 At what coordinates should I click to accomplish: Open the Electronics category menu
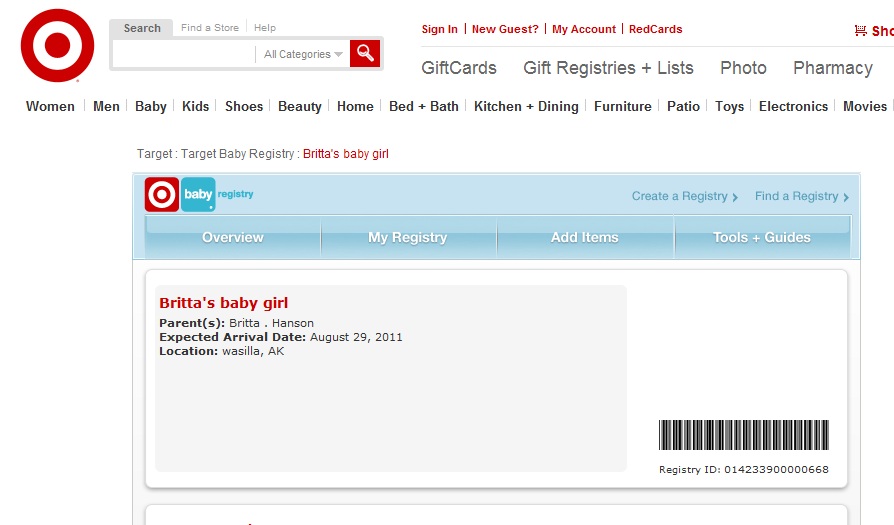793,107
